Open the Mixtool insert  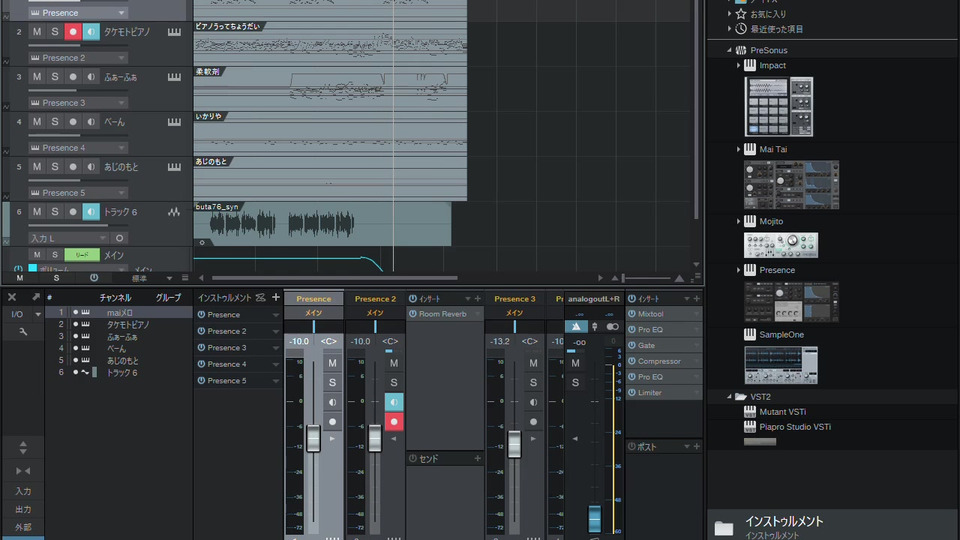664,313
